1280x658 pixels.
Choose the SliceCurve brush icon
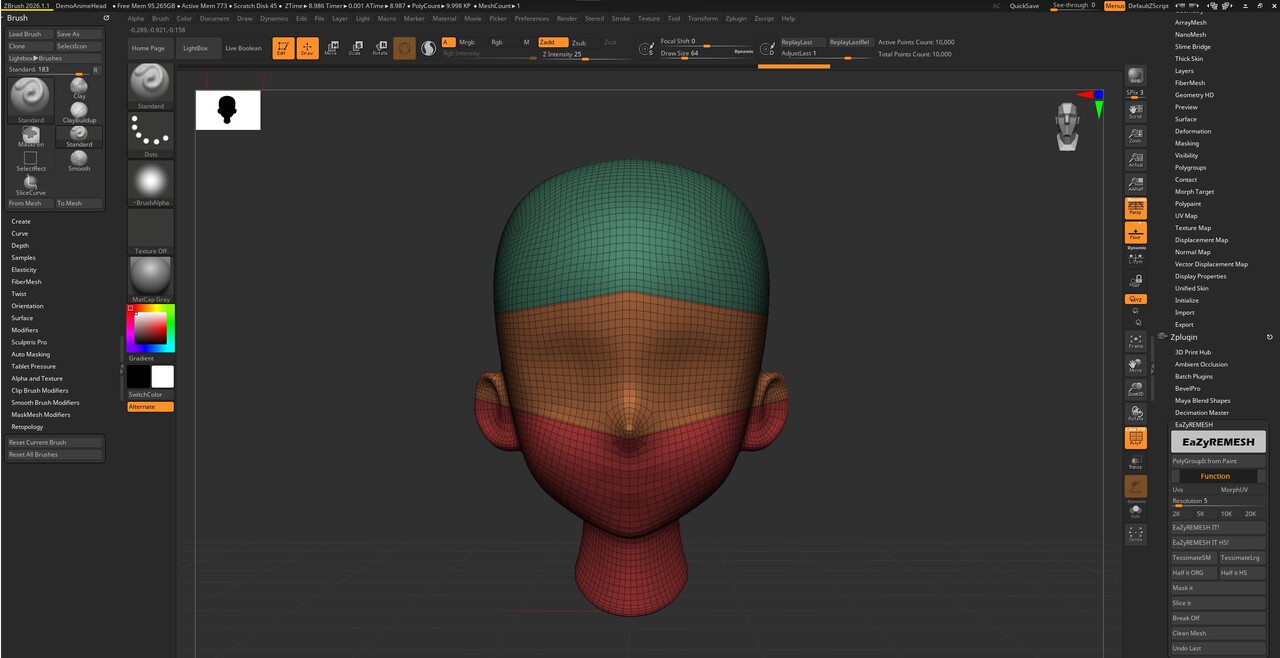(31, 183)
